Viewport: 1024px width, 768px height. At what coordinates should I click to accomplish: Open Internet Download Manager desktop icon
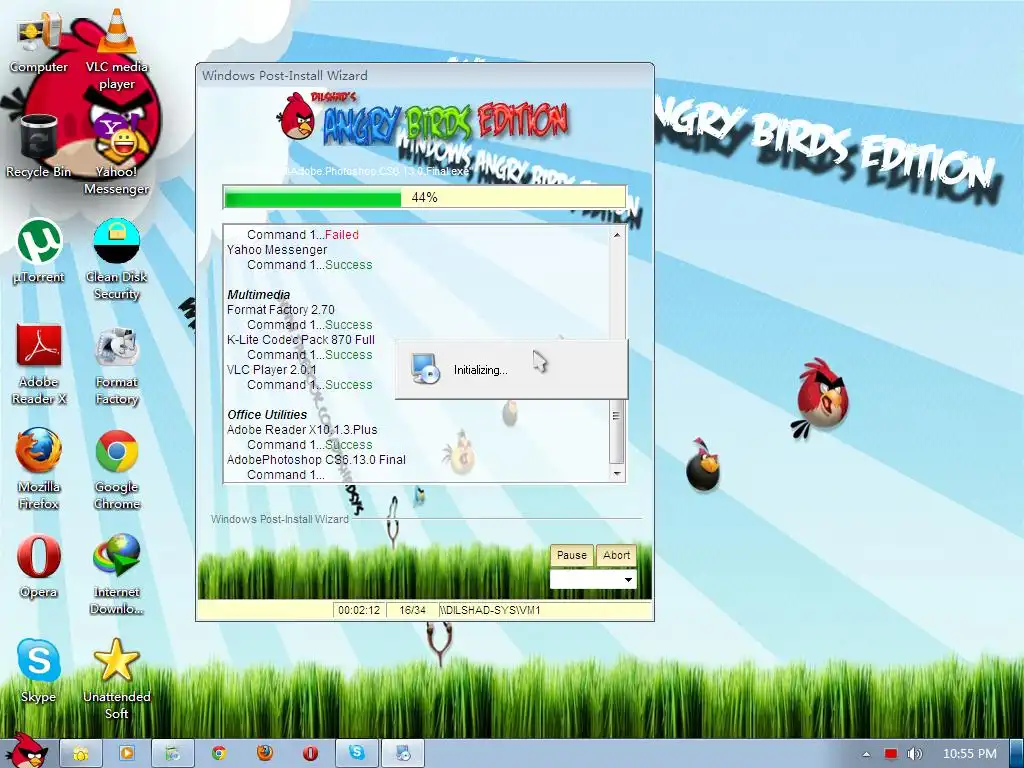(116, 575)
